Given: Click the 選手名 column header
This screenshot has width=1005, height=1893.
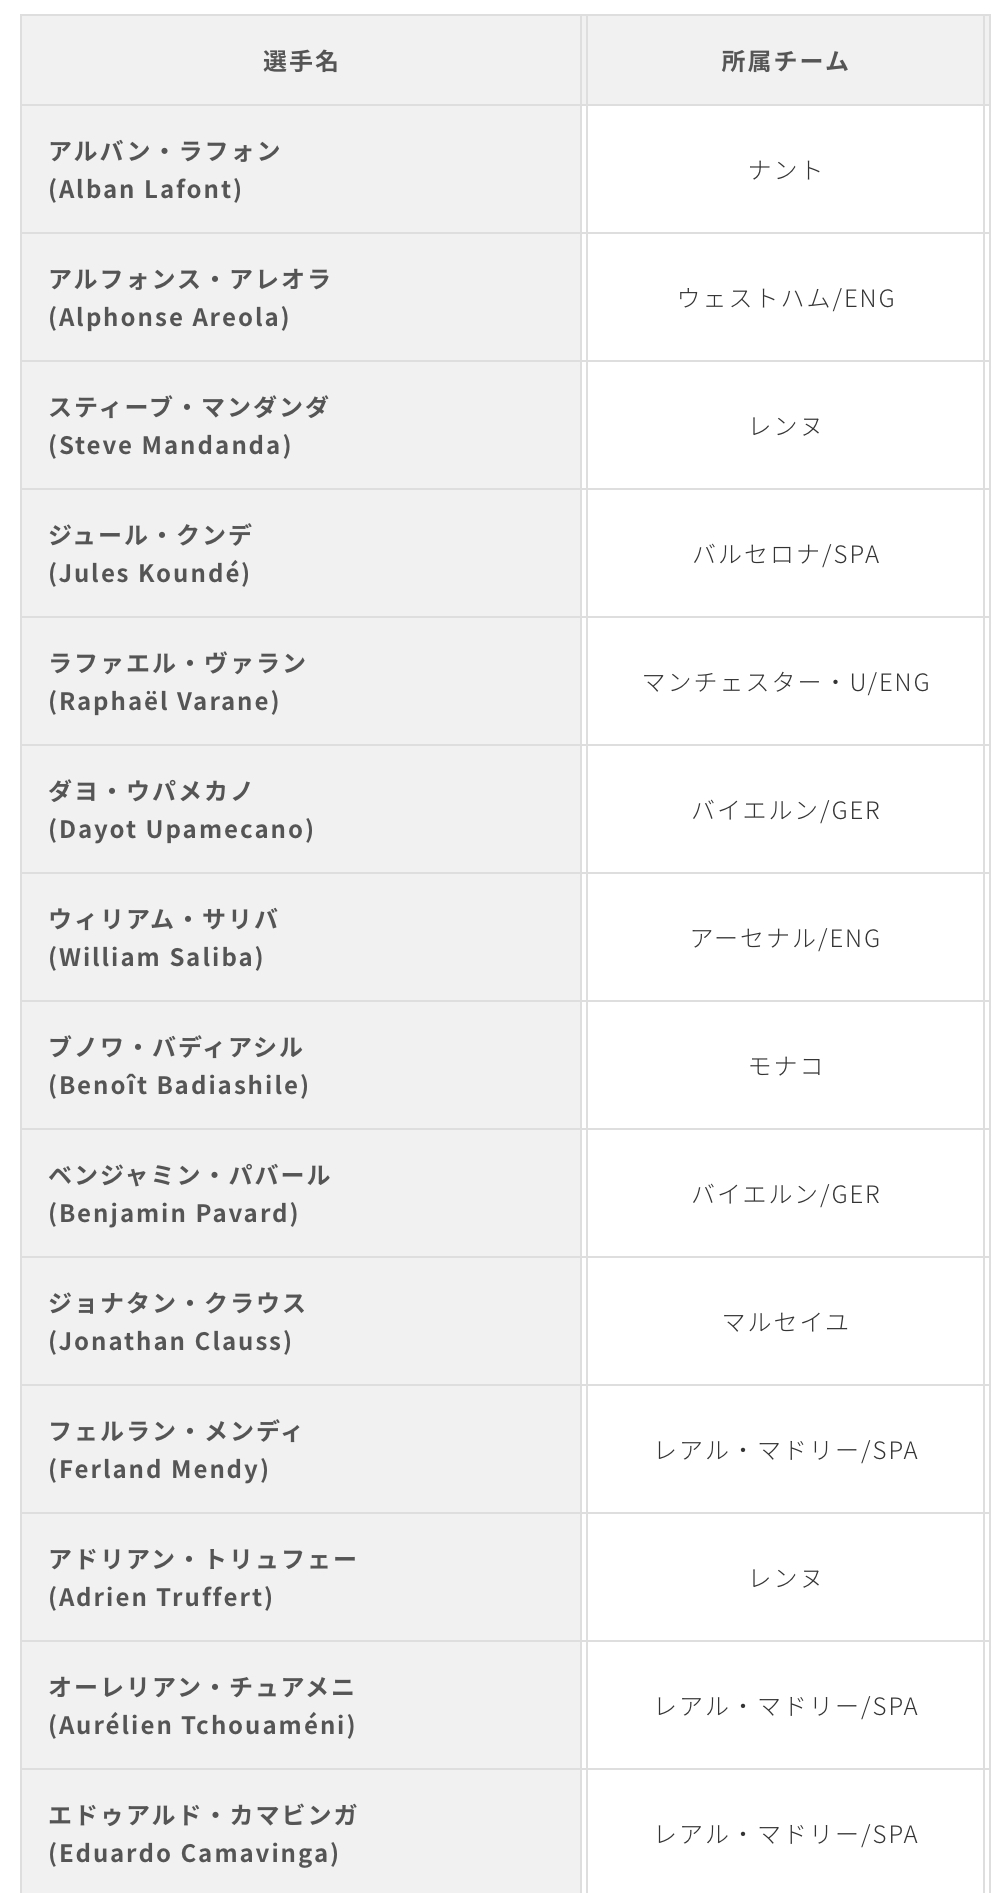Looking at the screenshot, I should coord(301,62).
